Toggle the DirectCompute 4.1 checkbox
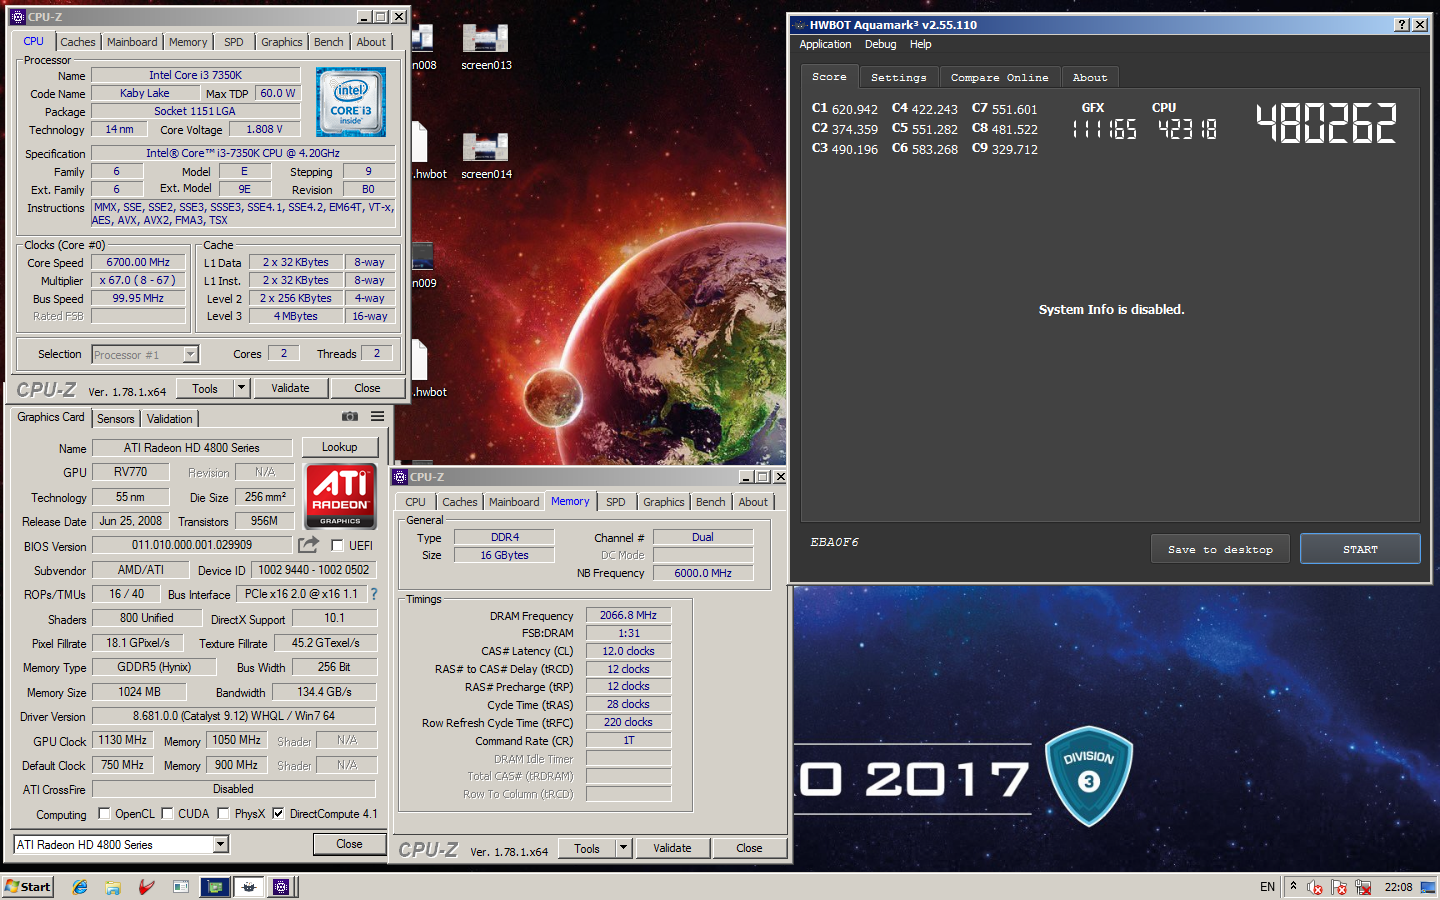This screenshot has width=1440, height=900. (x=278, y=813)
